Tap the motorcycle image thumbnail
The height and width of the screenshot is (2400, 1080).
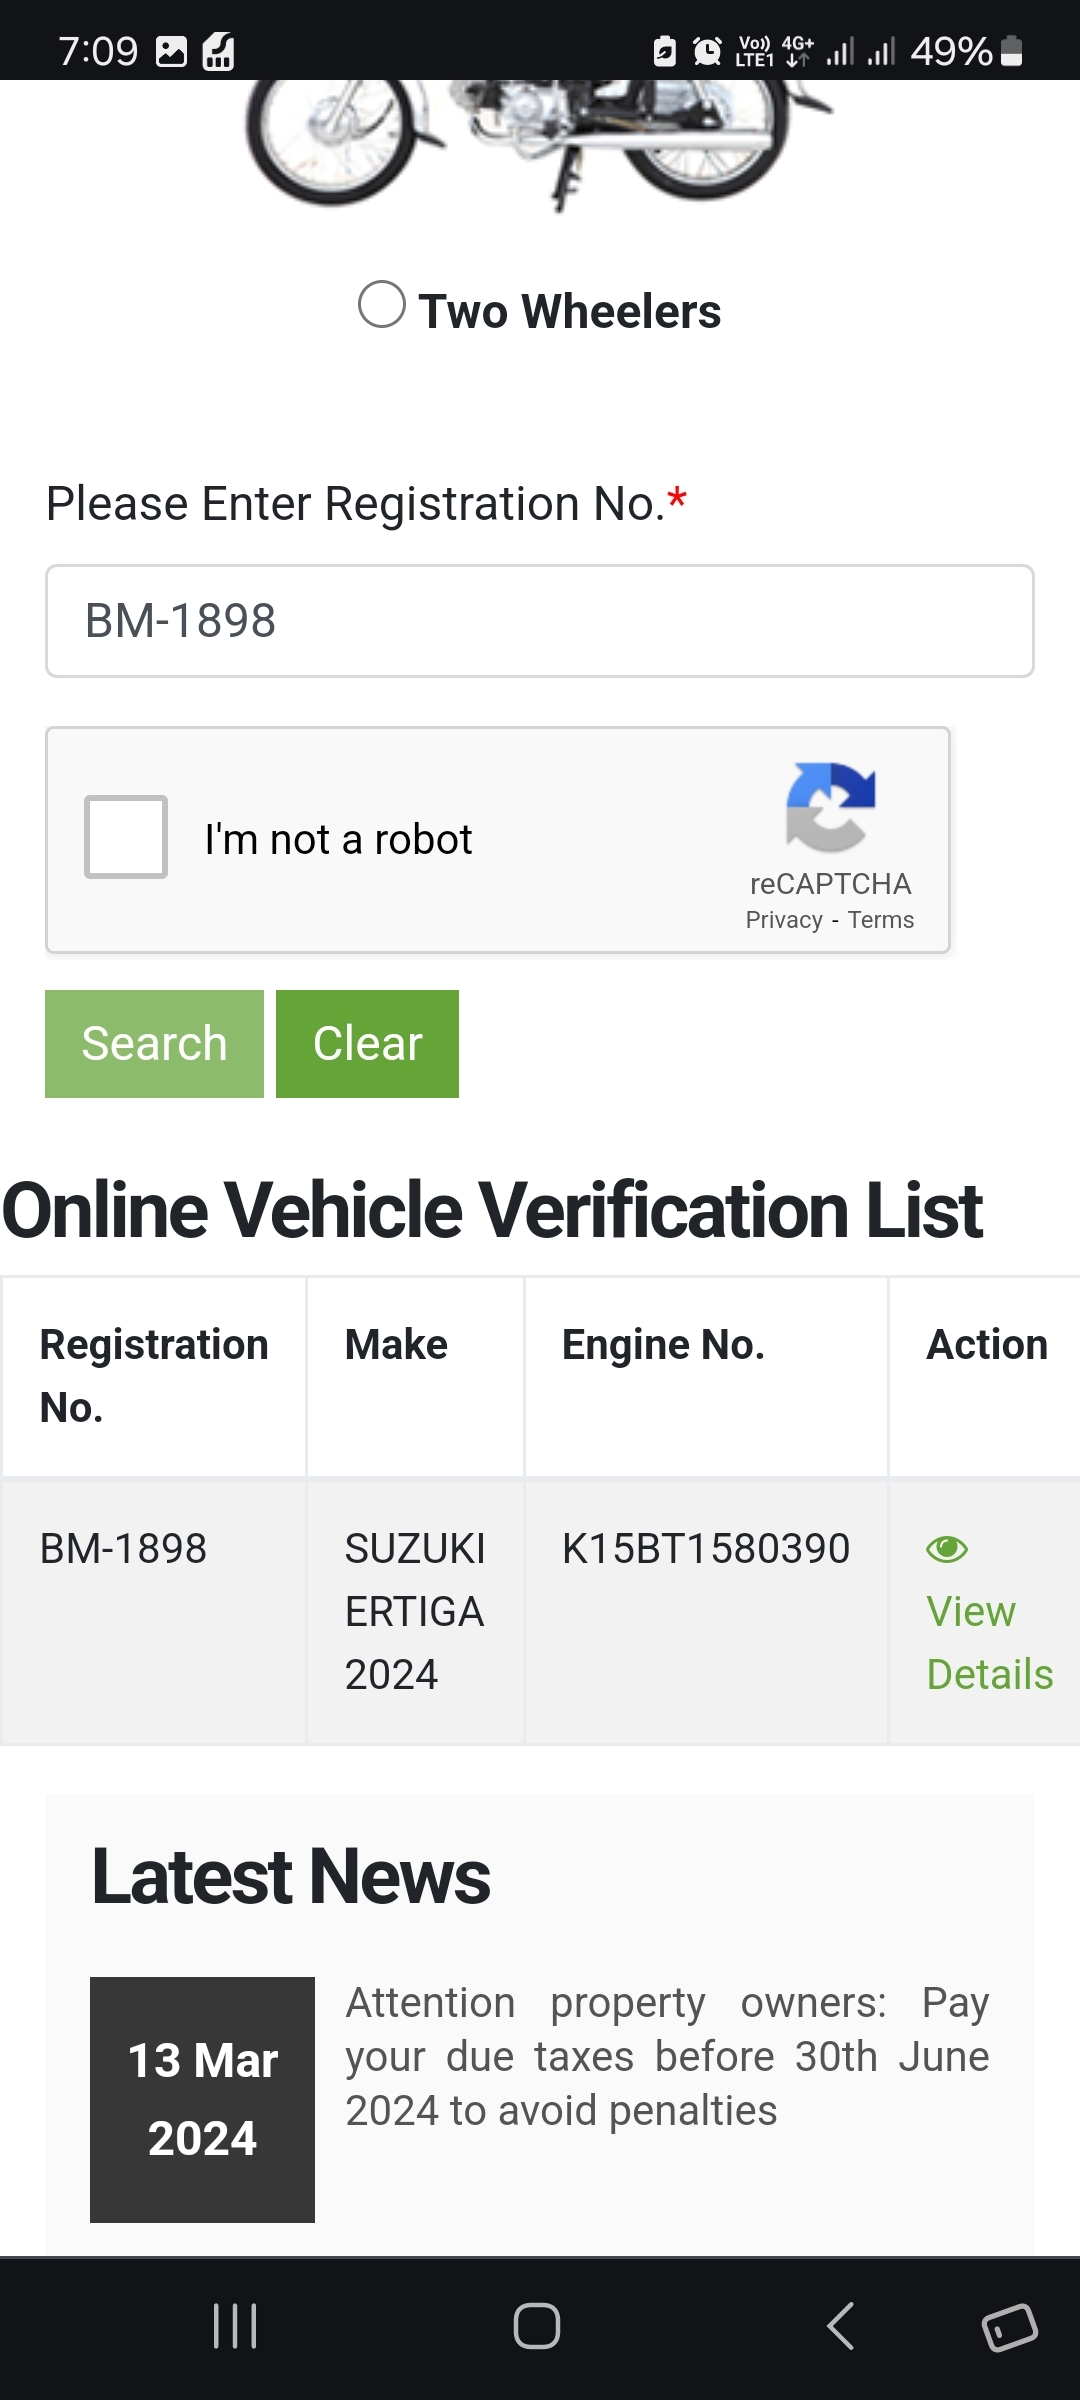pos(540,144)
